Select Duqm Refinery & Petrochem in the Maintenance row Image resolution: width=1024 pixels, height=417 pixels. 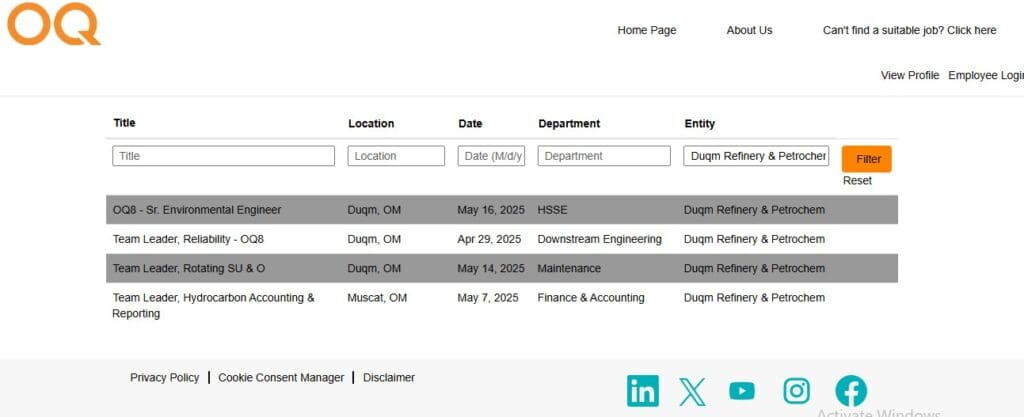(x=754, y=269)
